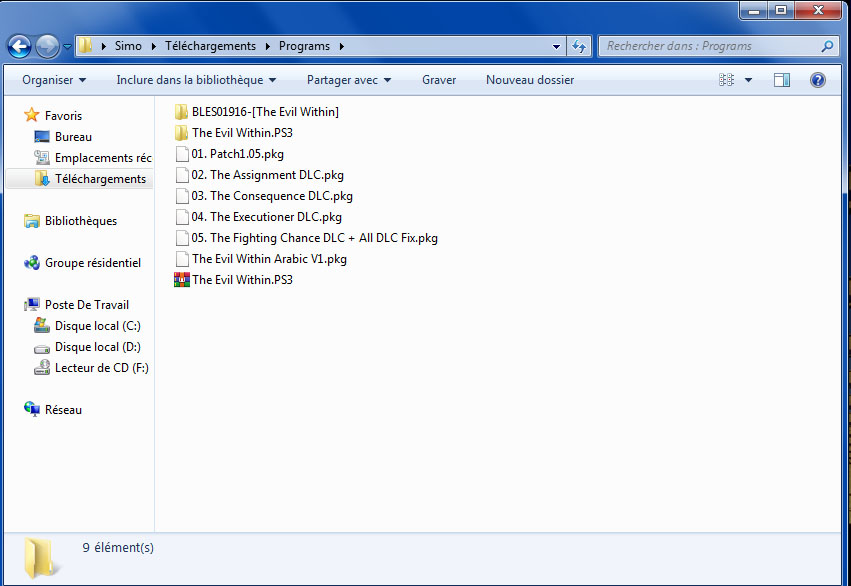The height and width of the screenshot is (586, 851).
Task: Select Disque local (C:) in navigation pane
Action: (x=97, y=326)
